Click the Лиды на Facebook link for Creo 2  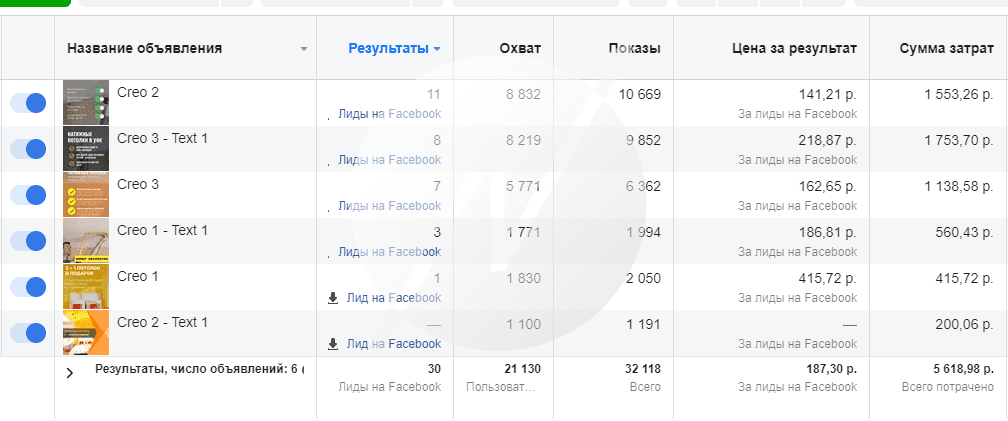(390, 114)
